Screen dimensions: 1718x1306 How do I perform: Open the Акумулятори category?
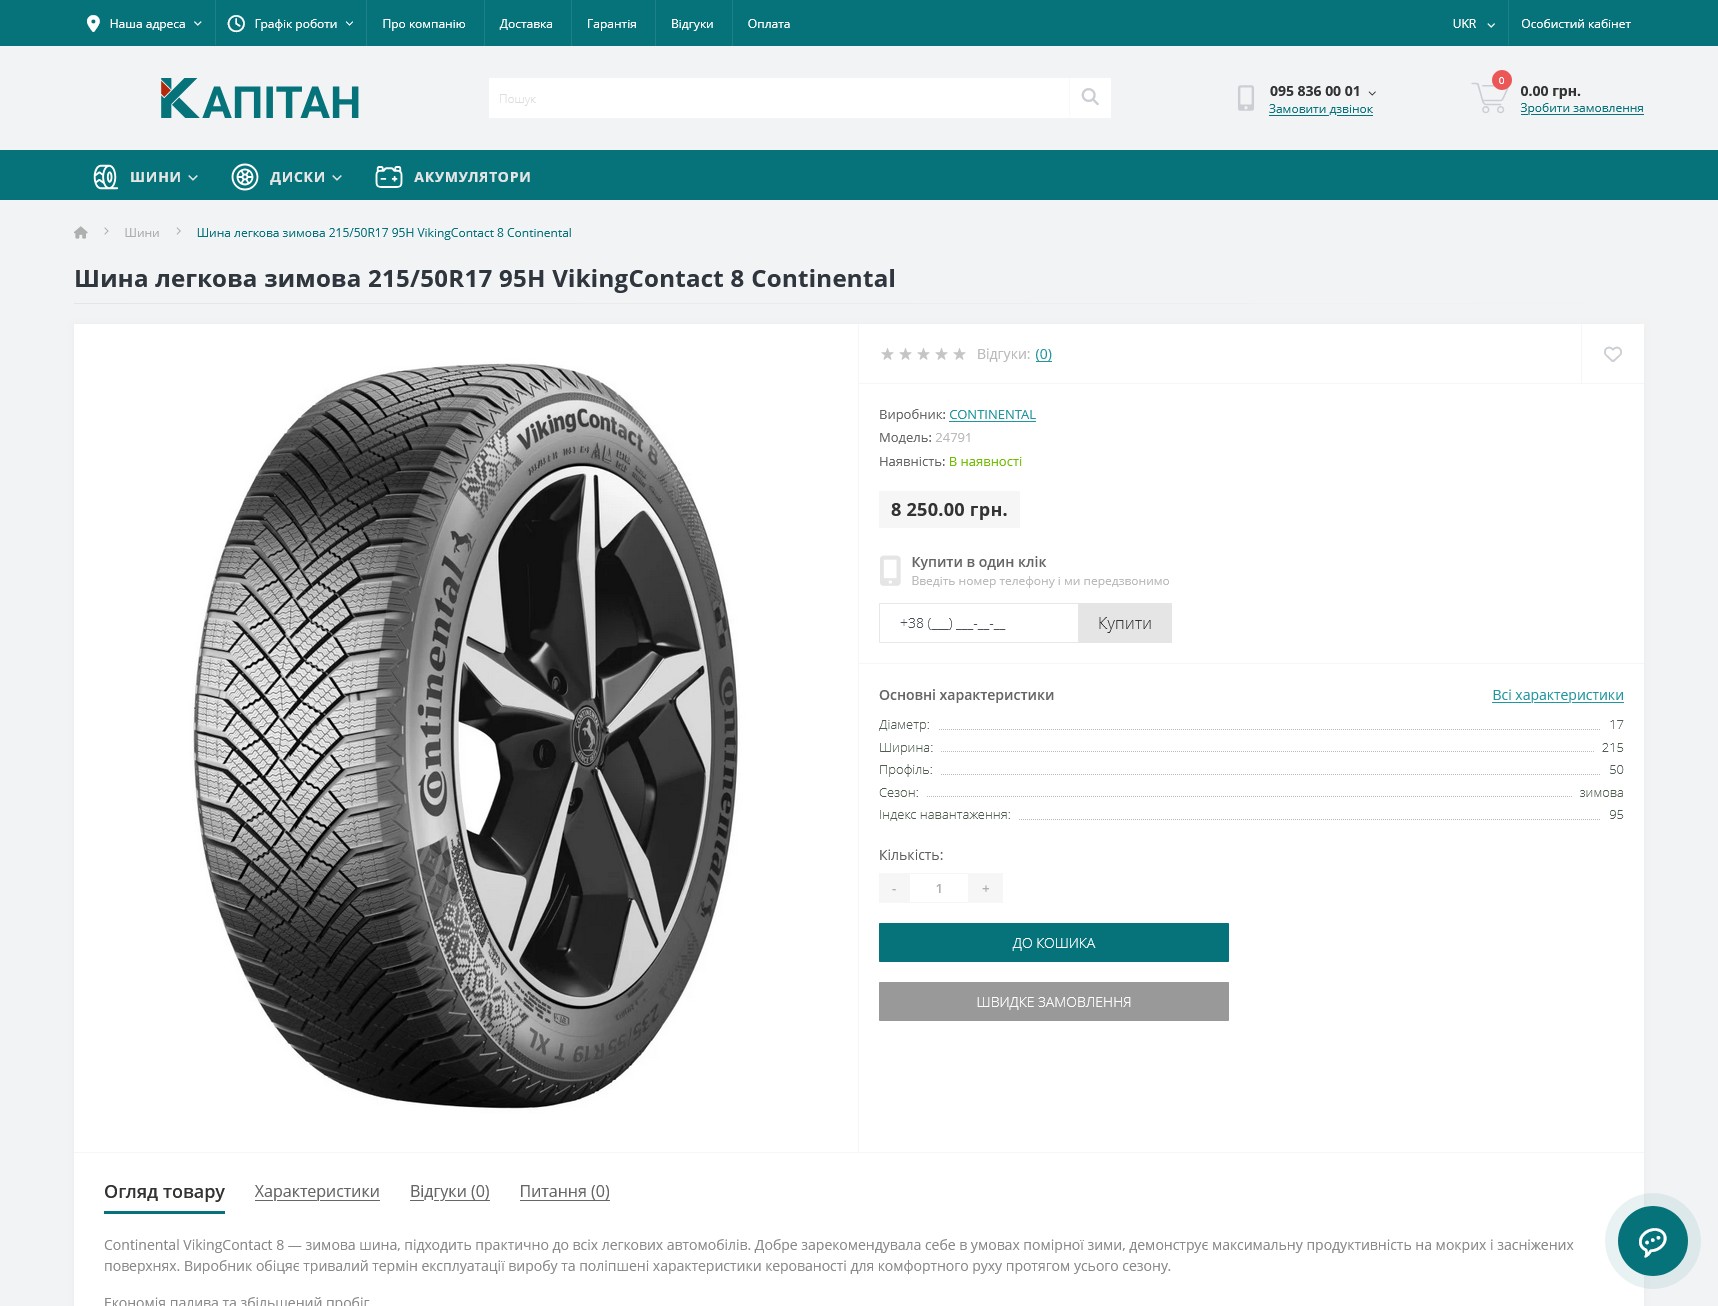pyautogui.click(x=453, y=177)
